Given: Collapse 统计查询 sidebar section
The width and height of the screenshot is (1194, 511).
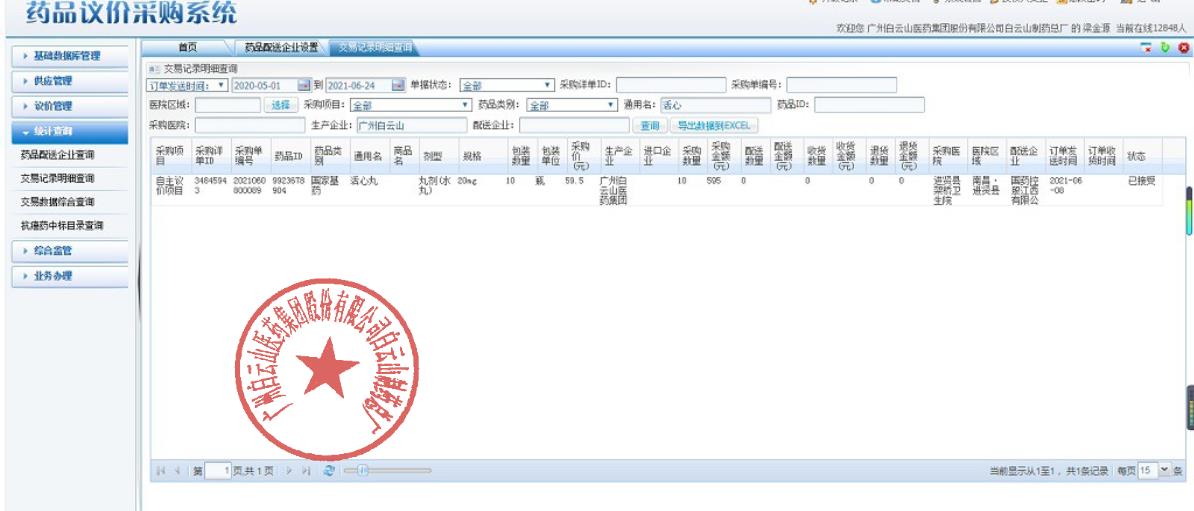Looking at the screenshot, I should coord(69,132).
